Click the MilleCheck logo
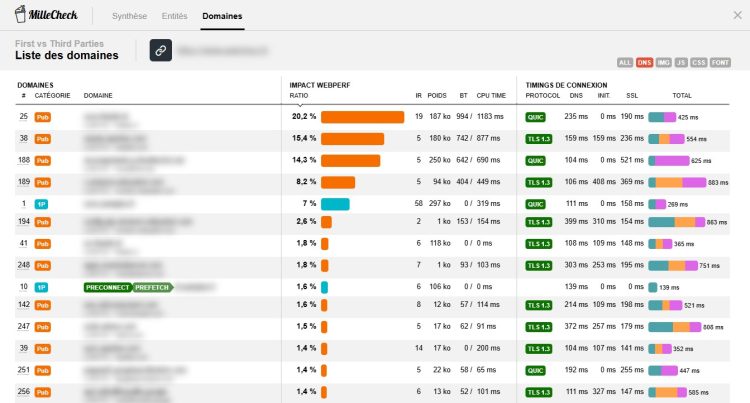 (46, 14)
